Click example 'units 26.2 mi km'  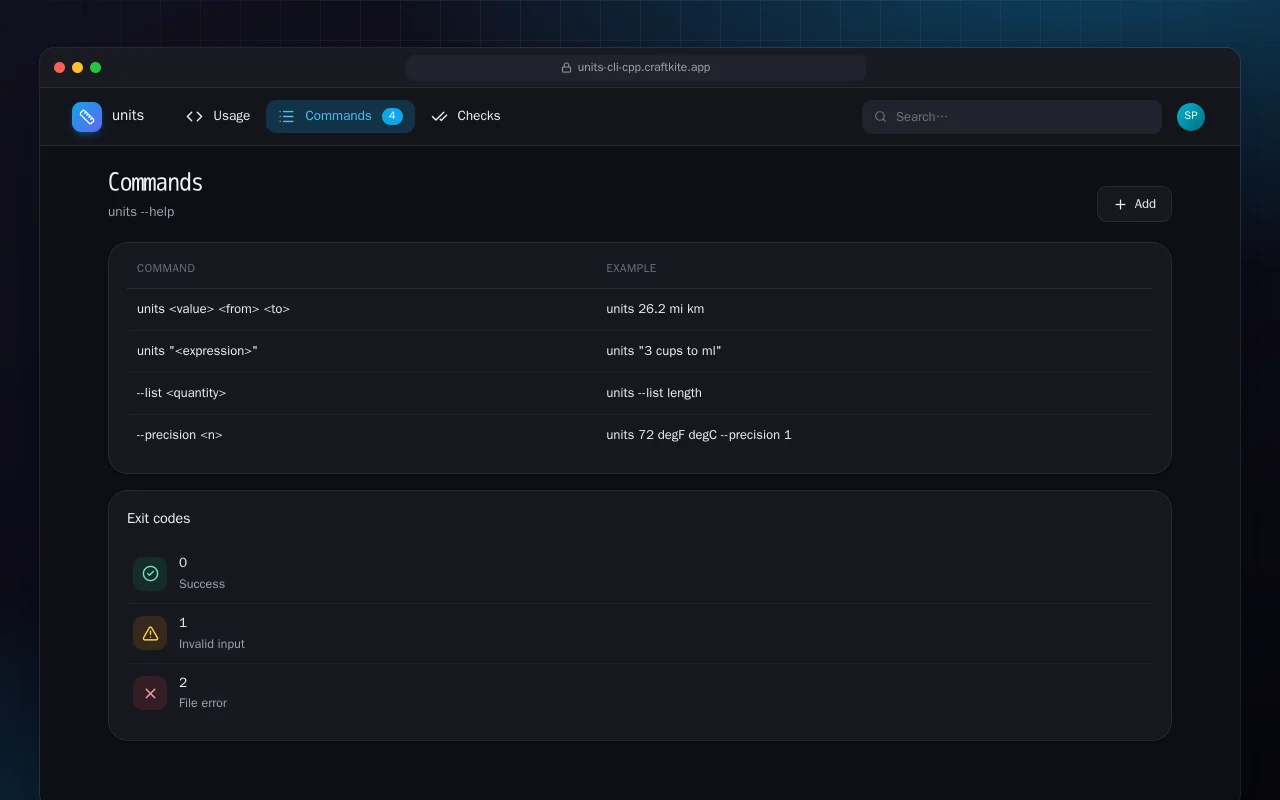(655, 309)
